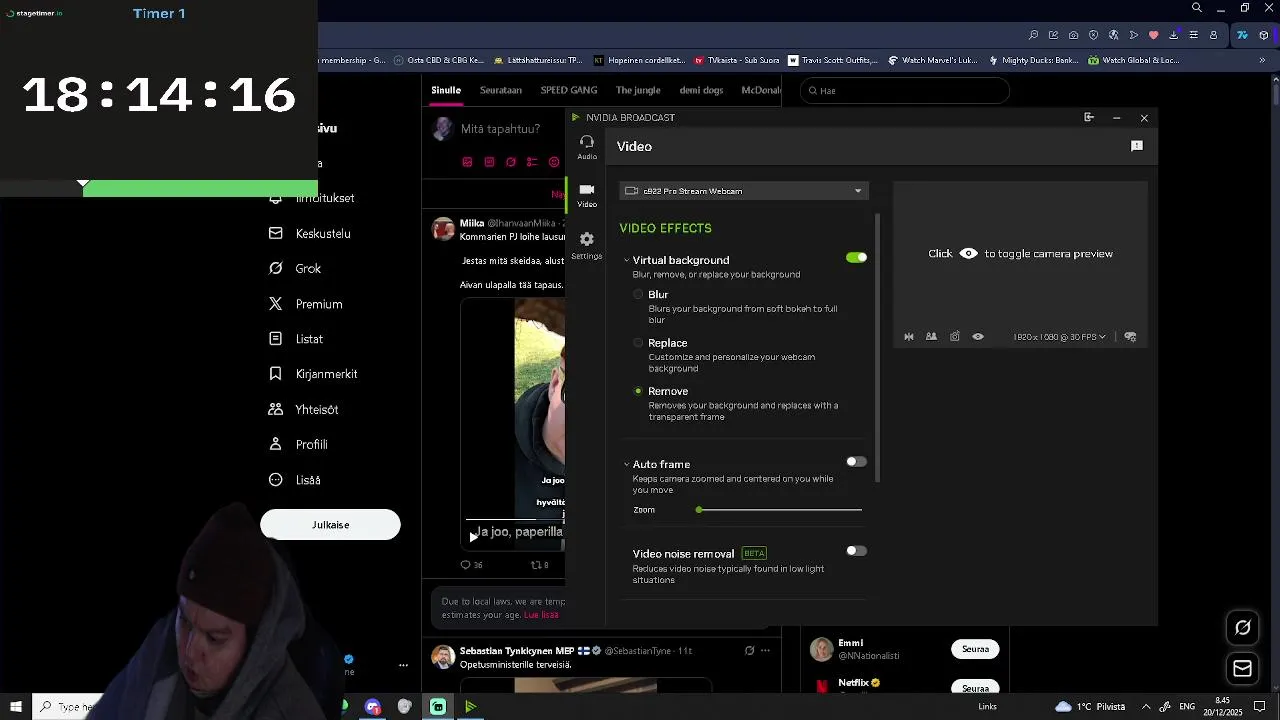Open Lisää more menu in X sidebar
1280x720 pixels.
click(295, 480)
